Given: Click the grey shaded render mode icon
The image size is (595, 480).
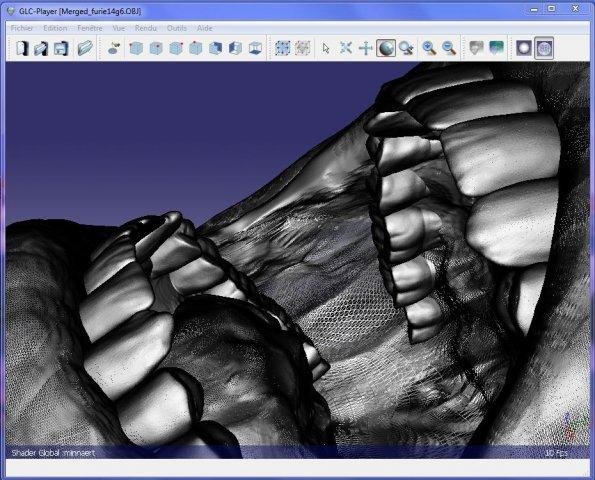Looking at the screenshot, I should pyautogui.click(x=476, y=48).
